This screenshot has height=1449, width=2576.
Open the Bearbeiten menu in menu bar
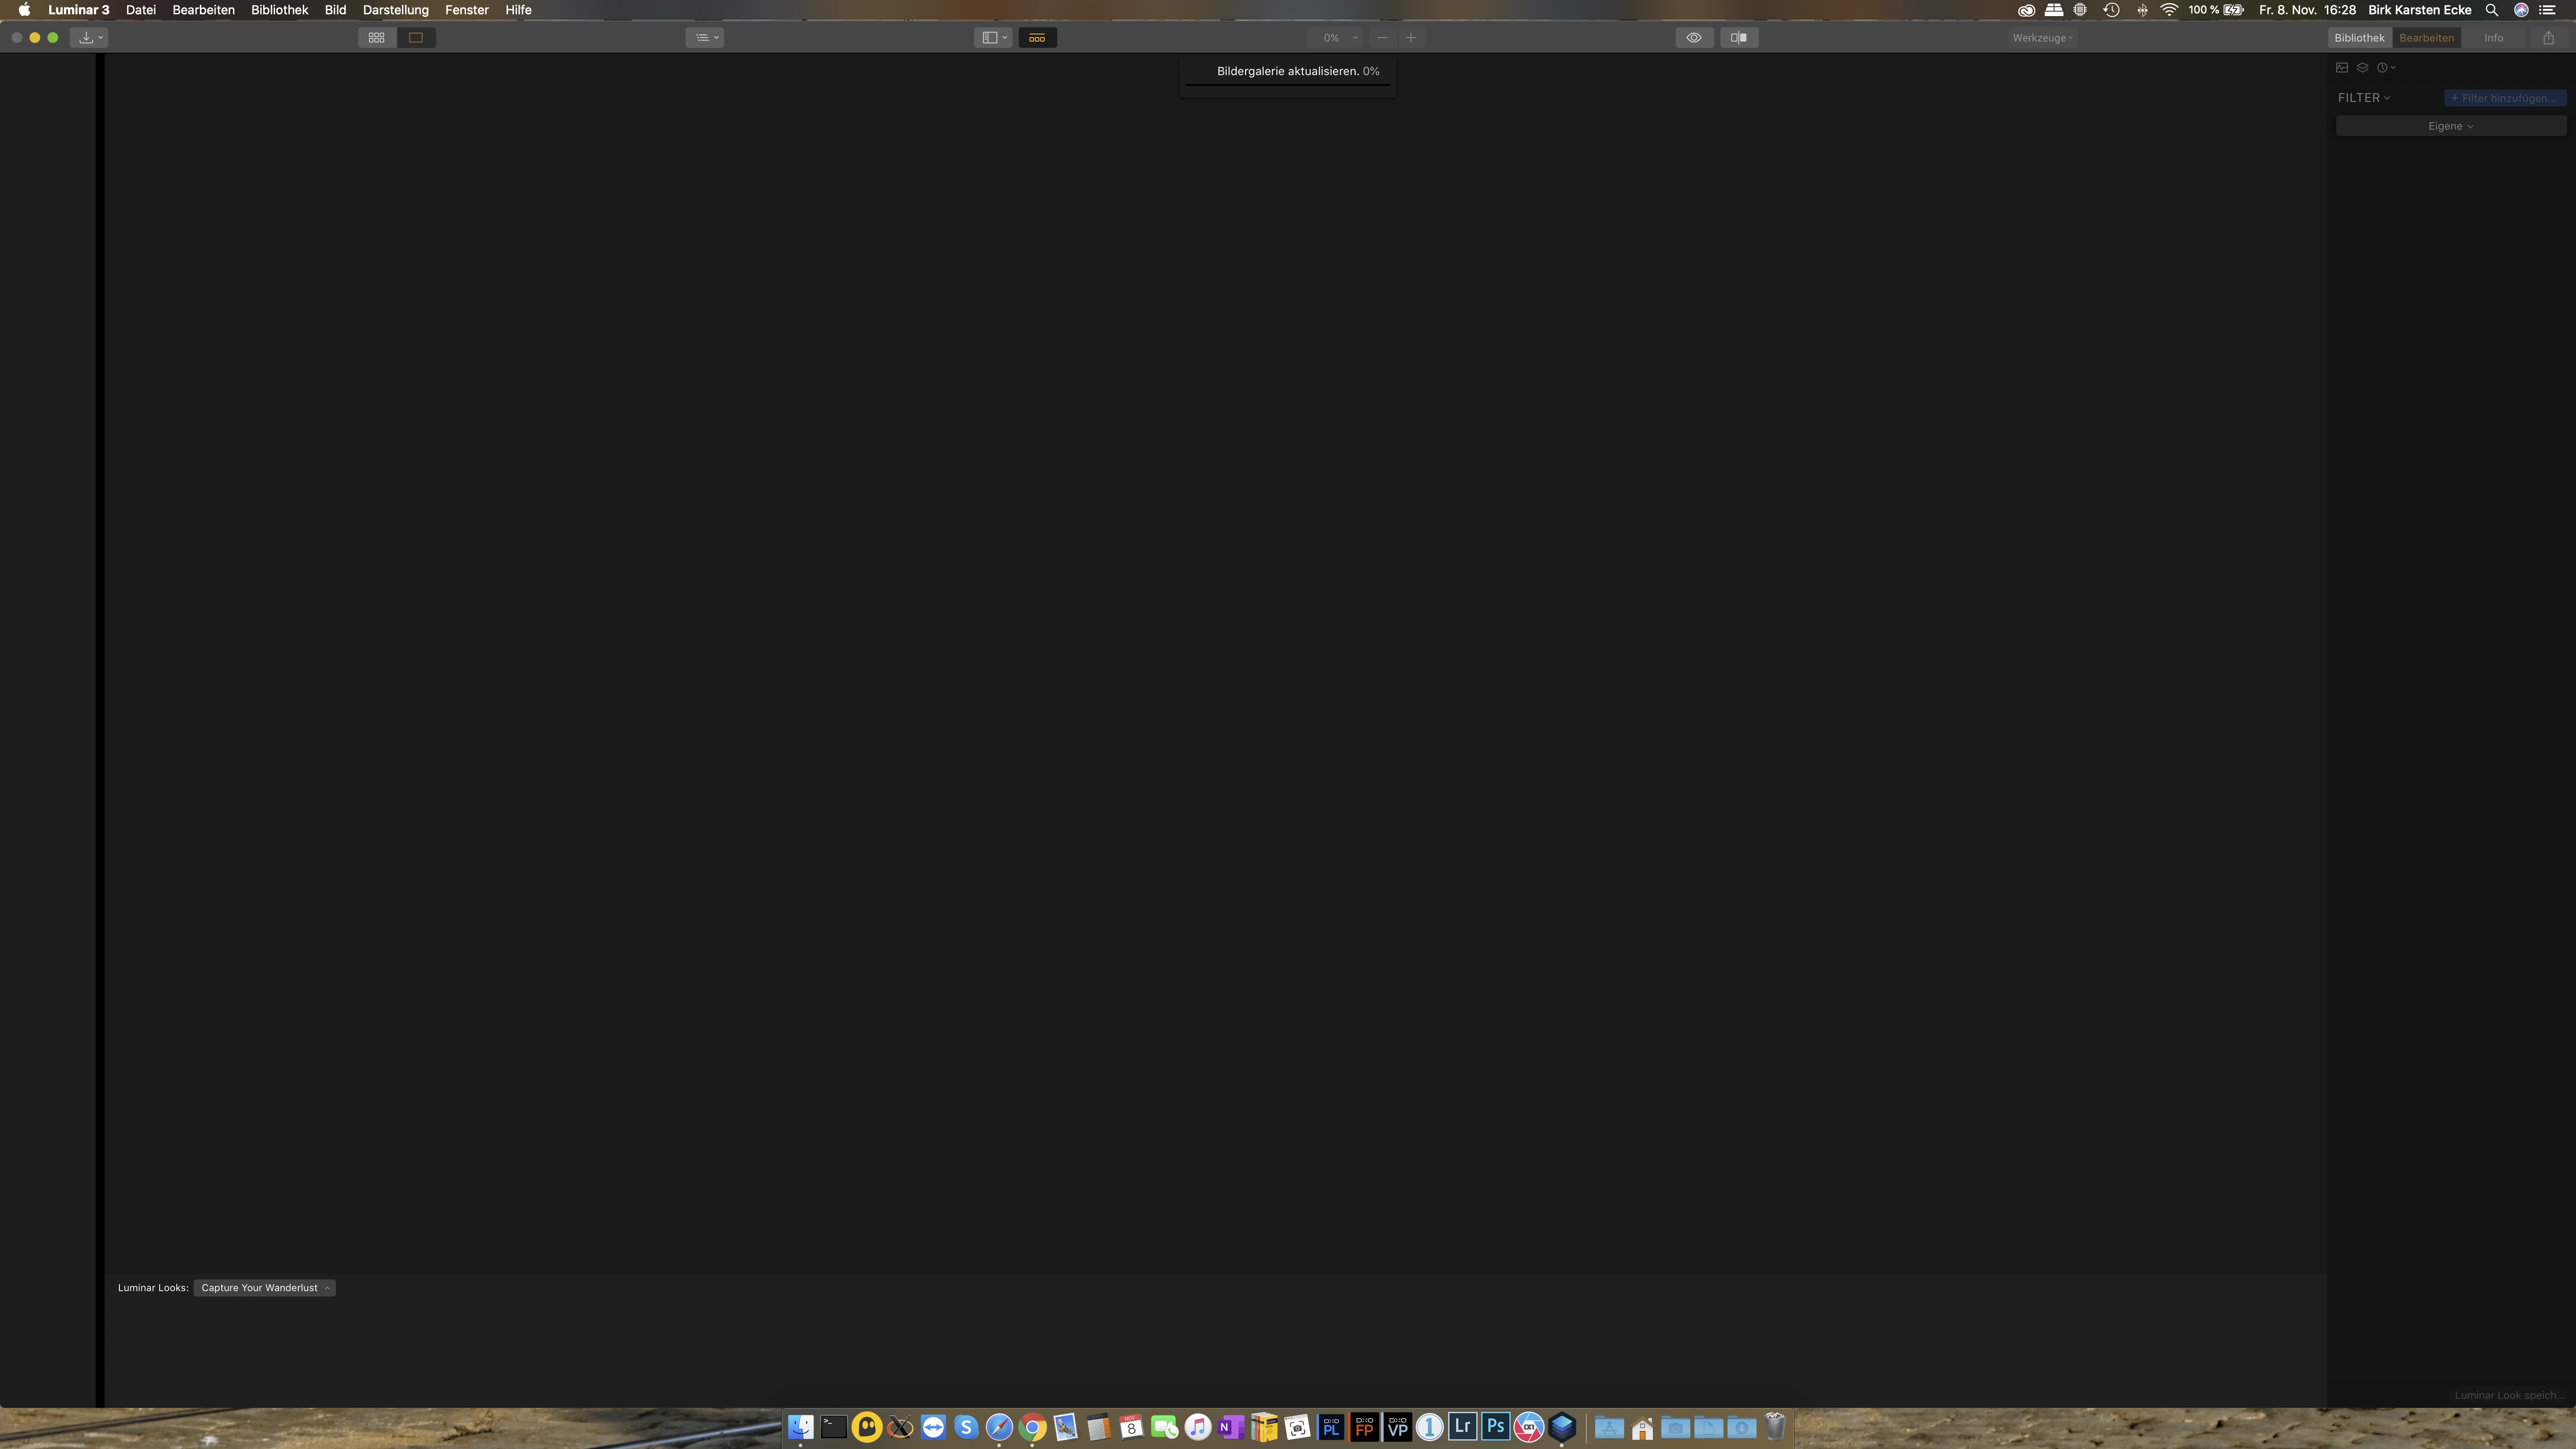pos(203,10)
